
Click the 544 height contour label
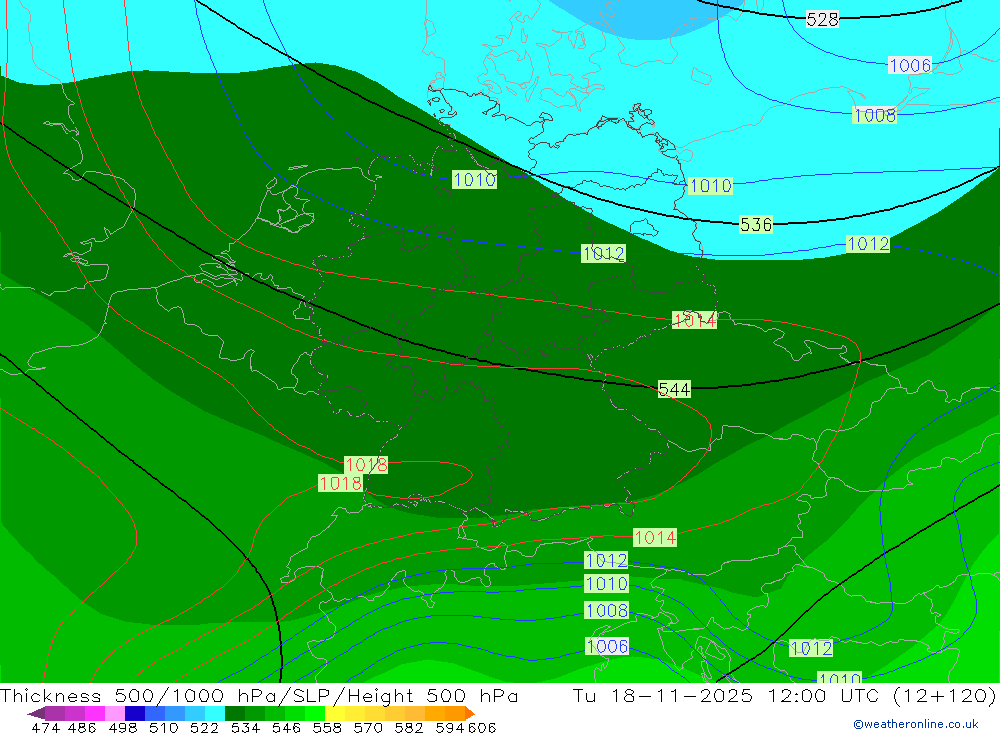674,389
